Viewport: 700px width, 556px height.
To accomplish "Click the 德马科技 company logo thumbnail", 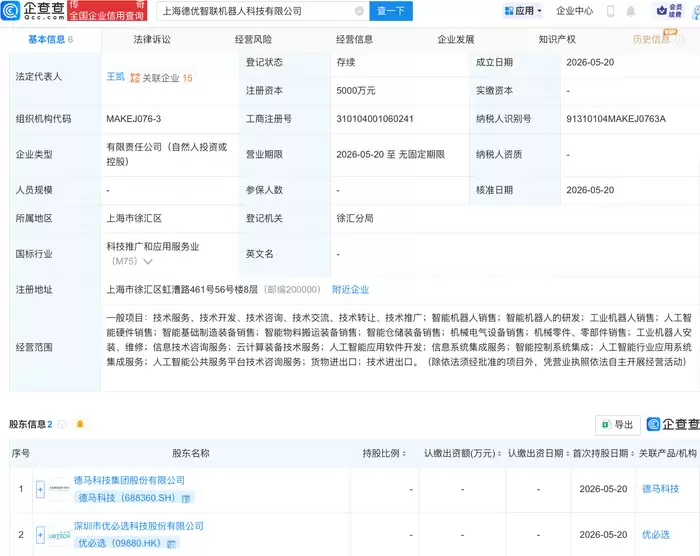I will pos(59,489).
